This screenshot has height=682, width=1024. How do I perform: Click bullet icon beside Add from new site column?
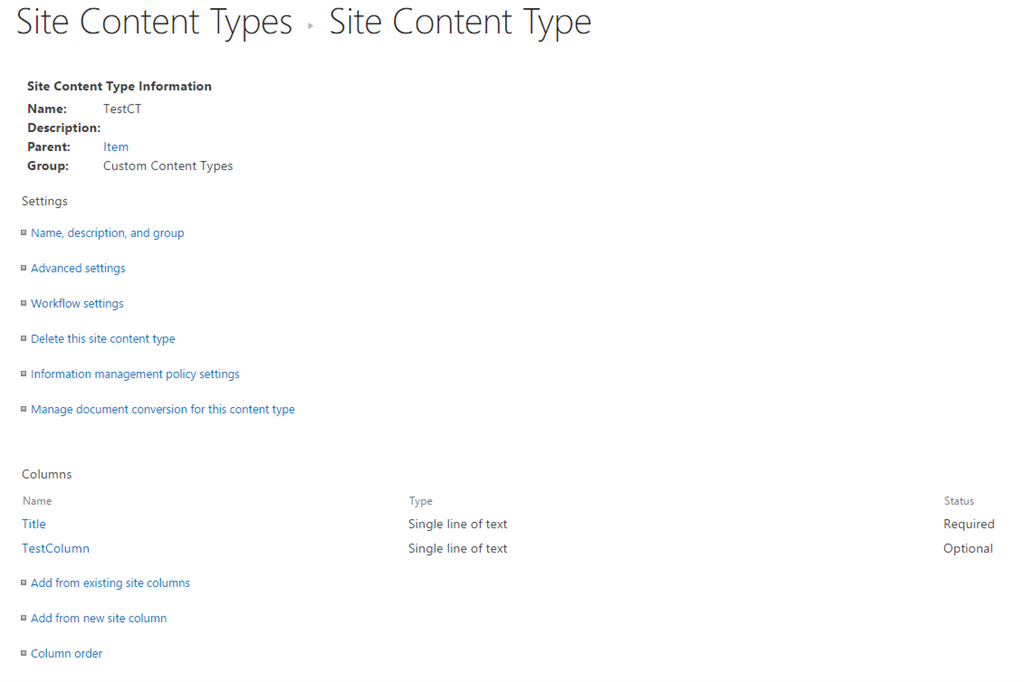pos(24,618)
